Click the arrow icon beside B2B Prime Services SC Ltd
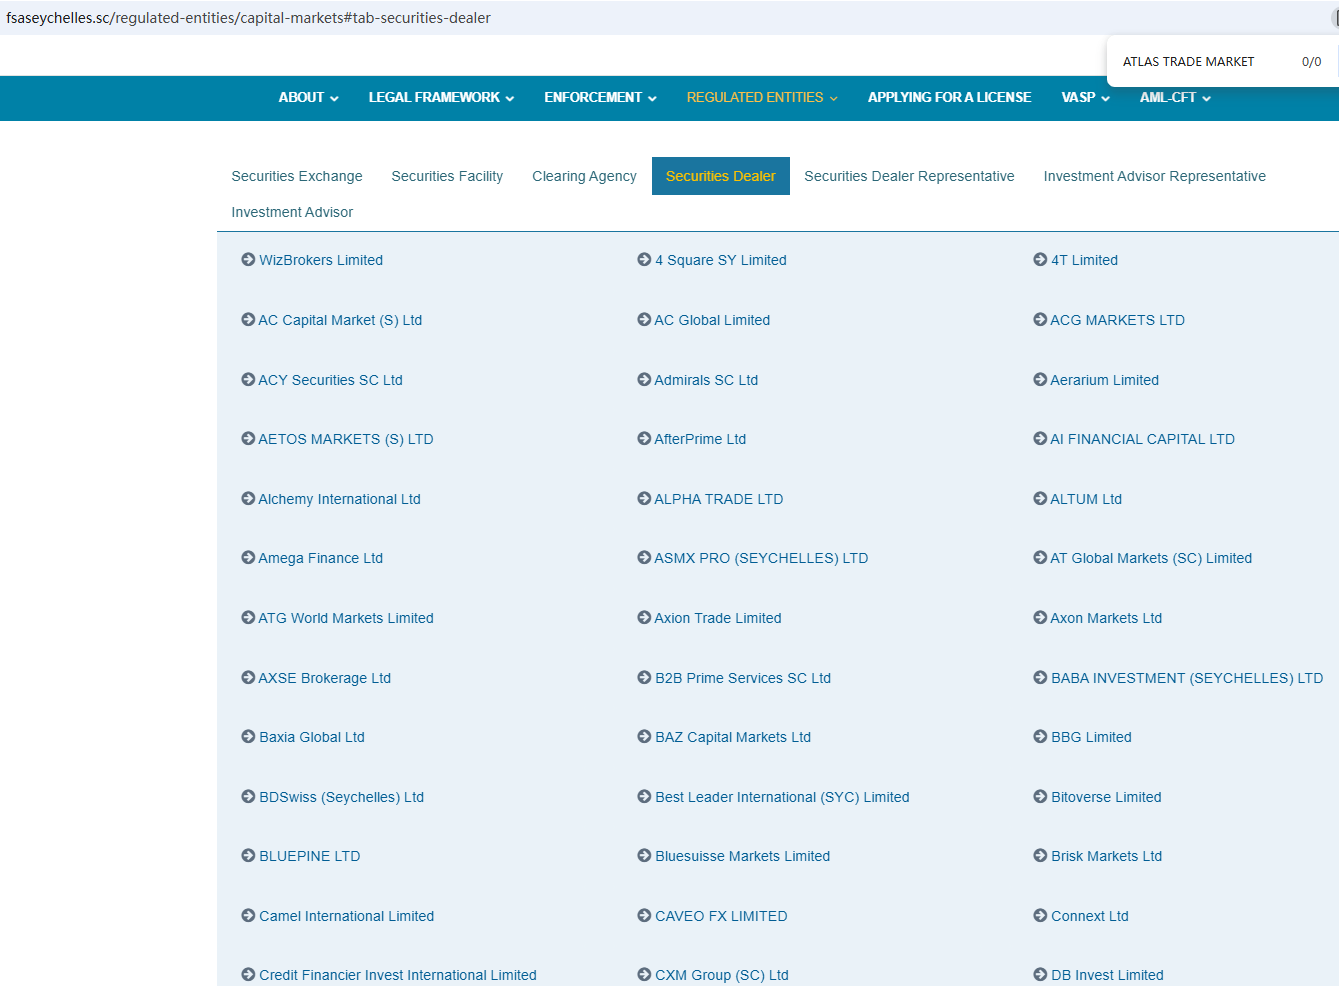This screenshot has height=986, width=1339. coord(644,678)
